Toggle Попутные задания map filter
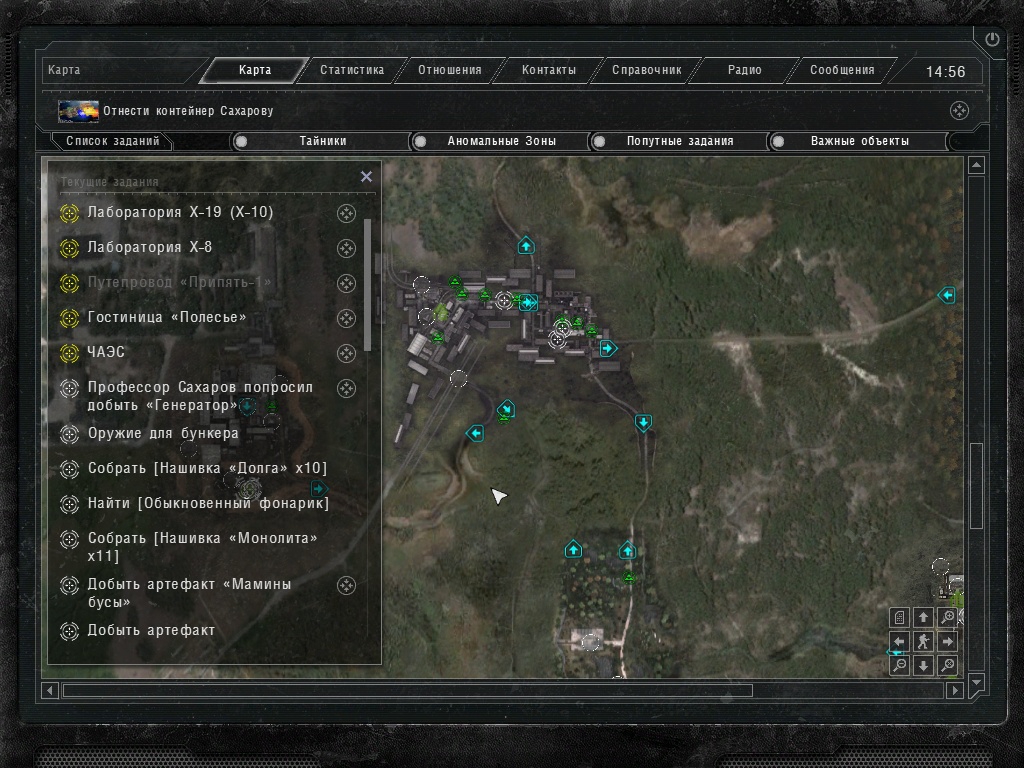 (x=679, y=141)
